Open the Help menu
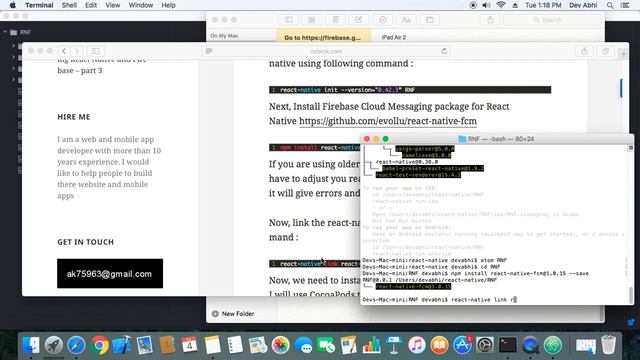The width and height of the screenshot is (640, 360). [x=168, y=5]
